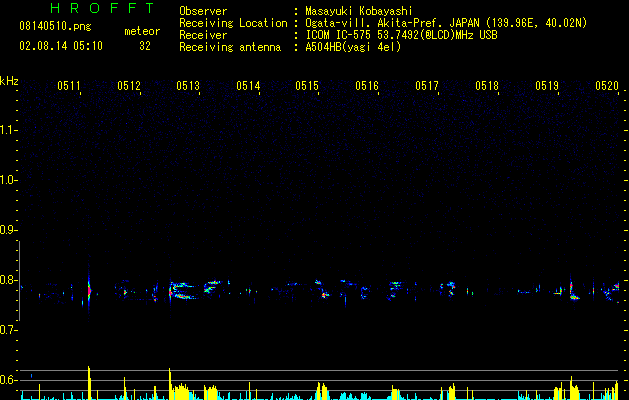
Task: Click the 'meteor' count label
Action: point(142,31)
